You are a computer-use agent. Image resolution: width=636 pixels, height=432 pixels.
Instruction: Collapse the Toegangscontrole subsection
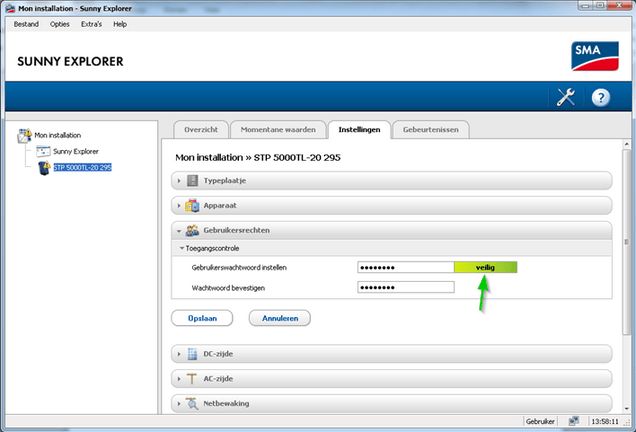[214, 247]
